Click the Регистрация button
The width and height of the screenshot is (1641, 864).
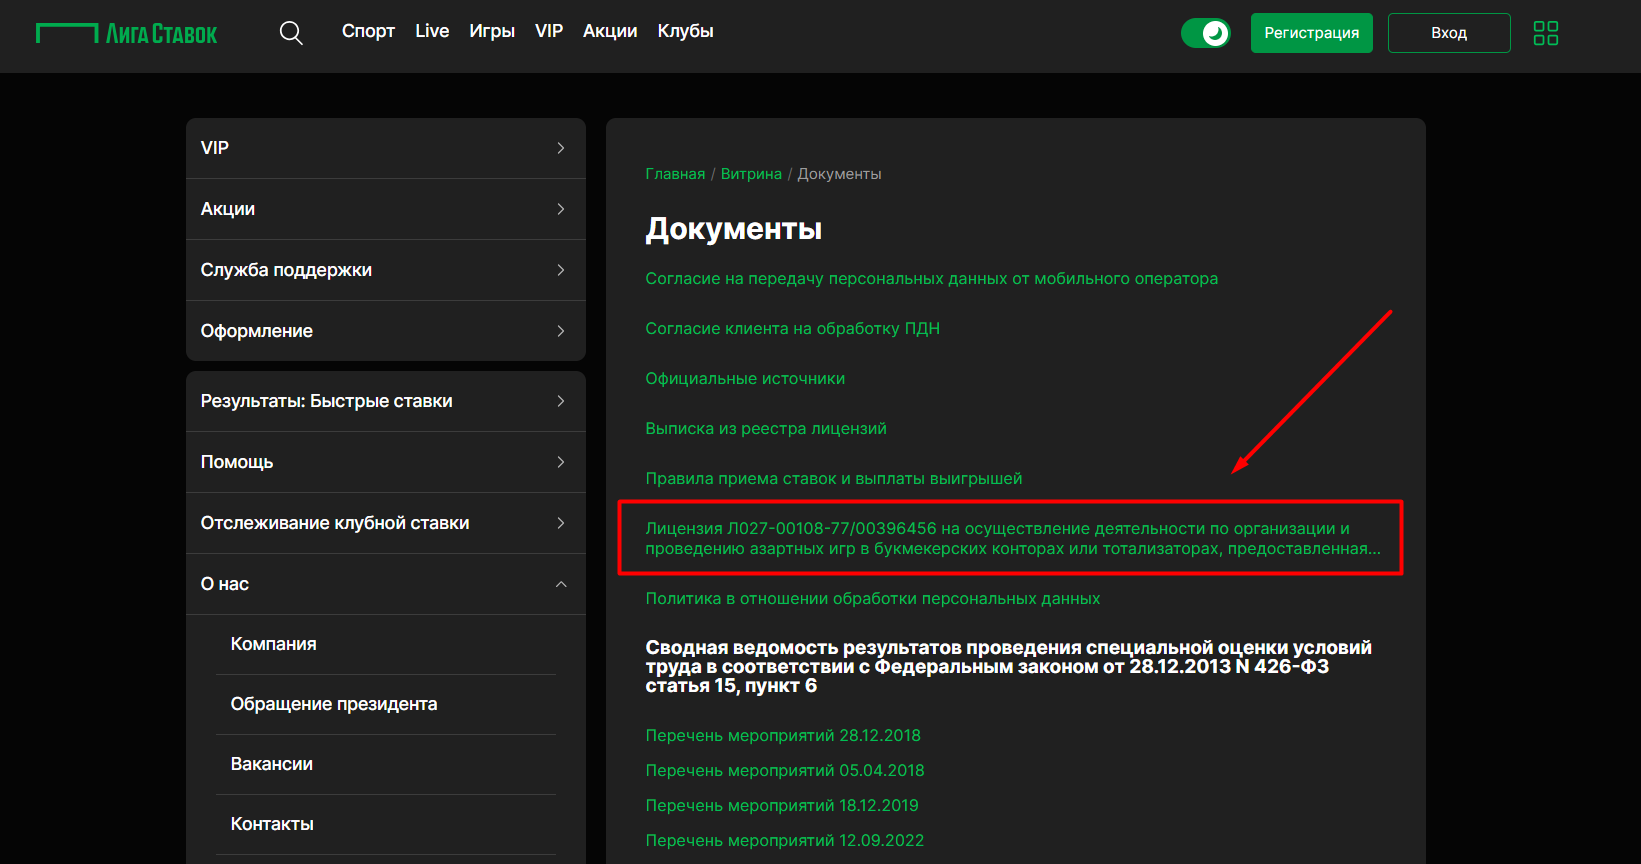pyautogui.click(x=1311, y=33)
